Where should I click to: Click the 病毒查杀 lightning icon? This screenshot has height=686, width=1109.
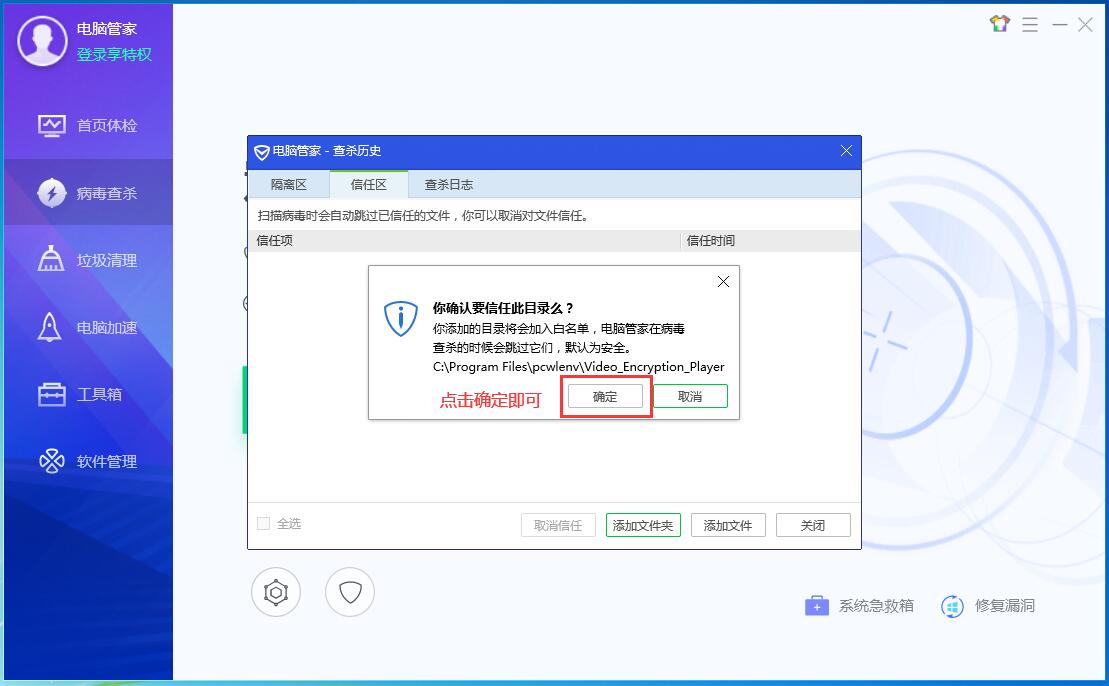[52, 193]
